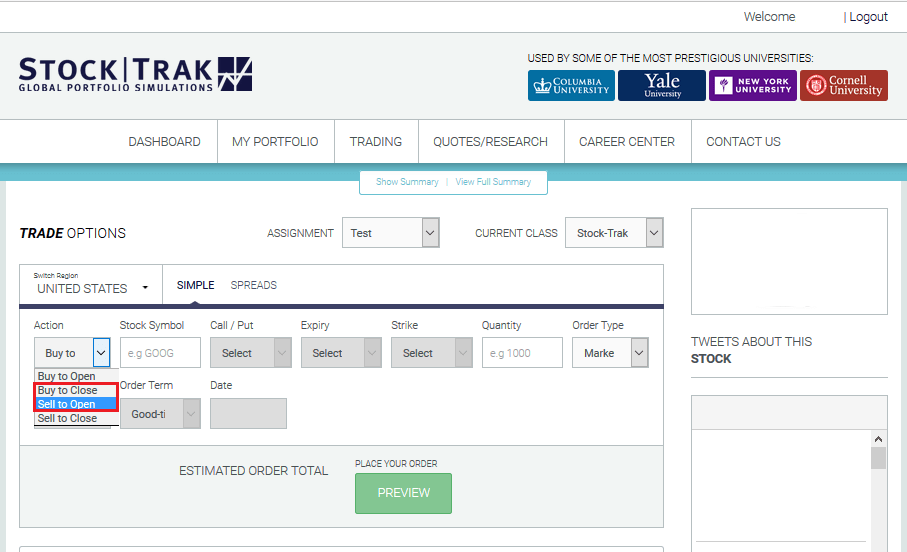Open the New York University badge
This screenshot has width=907, height=552.
pyautogui.click(x=753, y=86)
